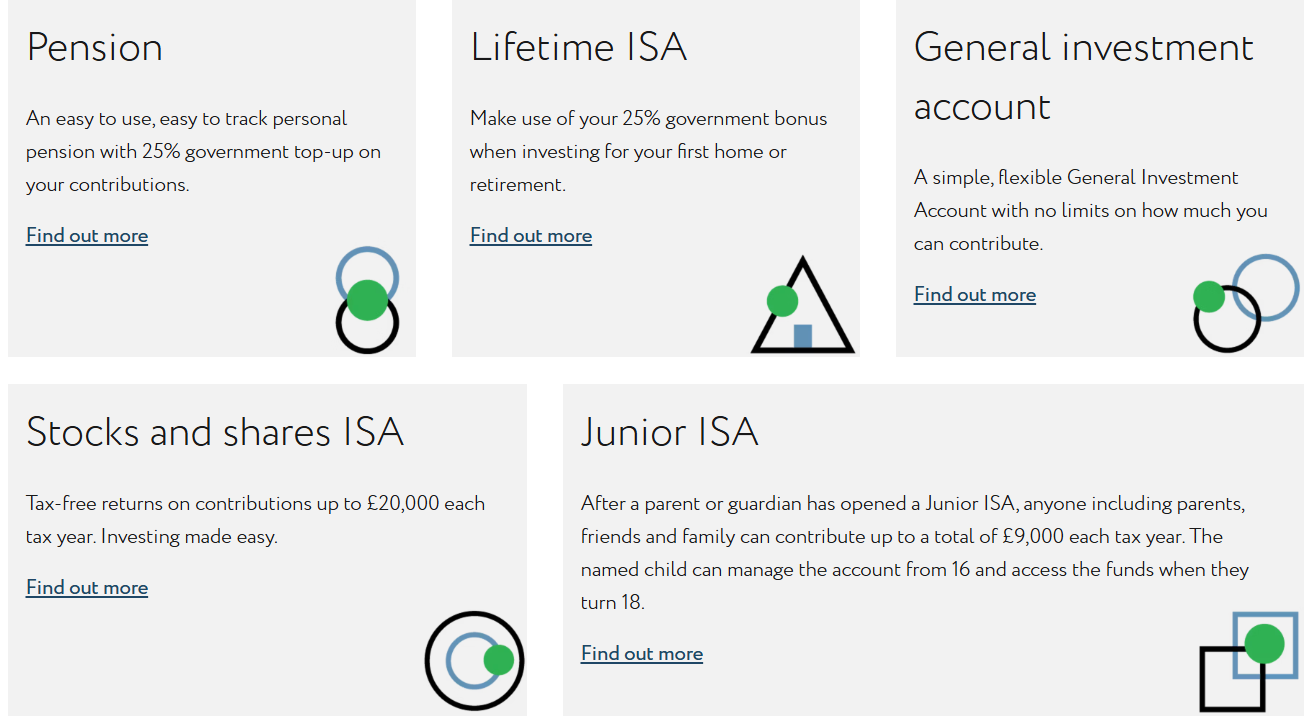Viewport: 1309px width, 728px height.
Task: Follow Find out more for Stocks and shares ISA
Action: [87, 588]
